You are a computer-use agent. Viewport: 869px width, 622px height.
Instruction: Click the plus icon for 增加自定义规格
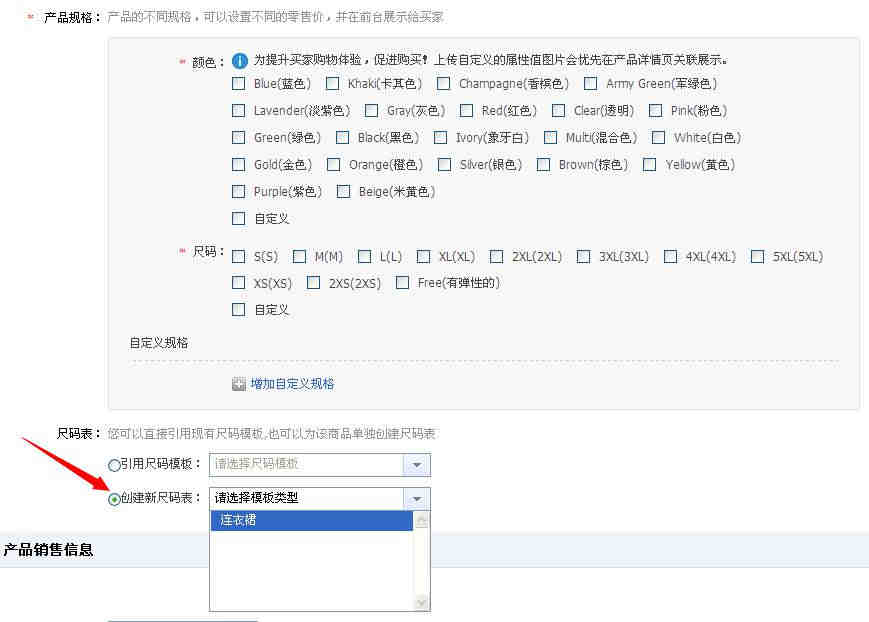tap(238, 384)
